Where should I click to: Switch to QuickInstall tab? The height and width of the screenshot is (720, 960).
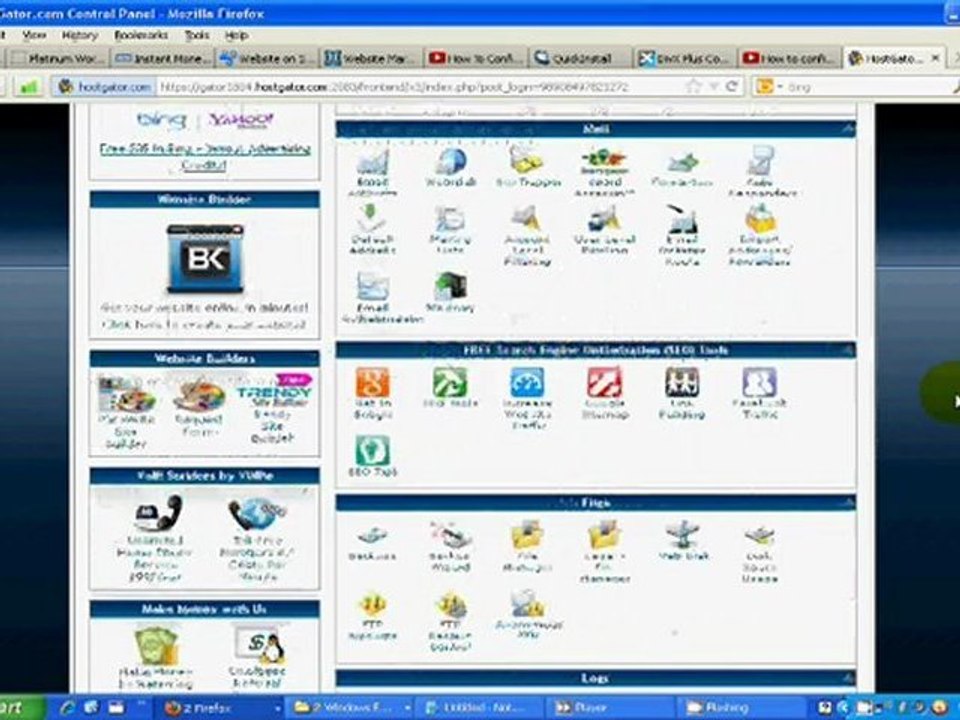(580, 58)
